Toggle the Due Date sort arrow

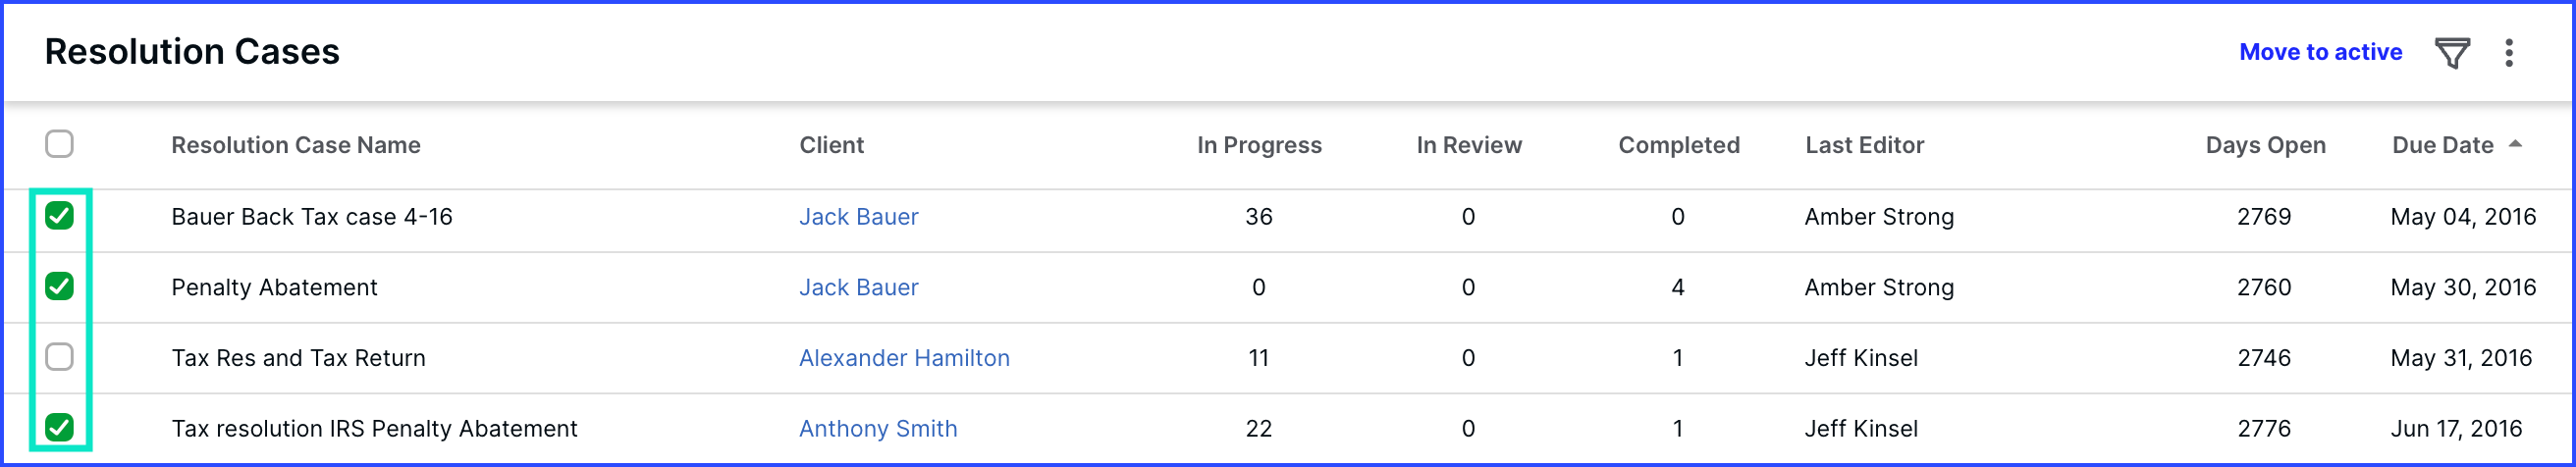pyautogui.click(x=2514, y=144)
